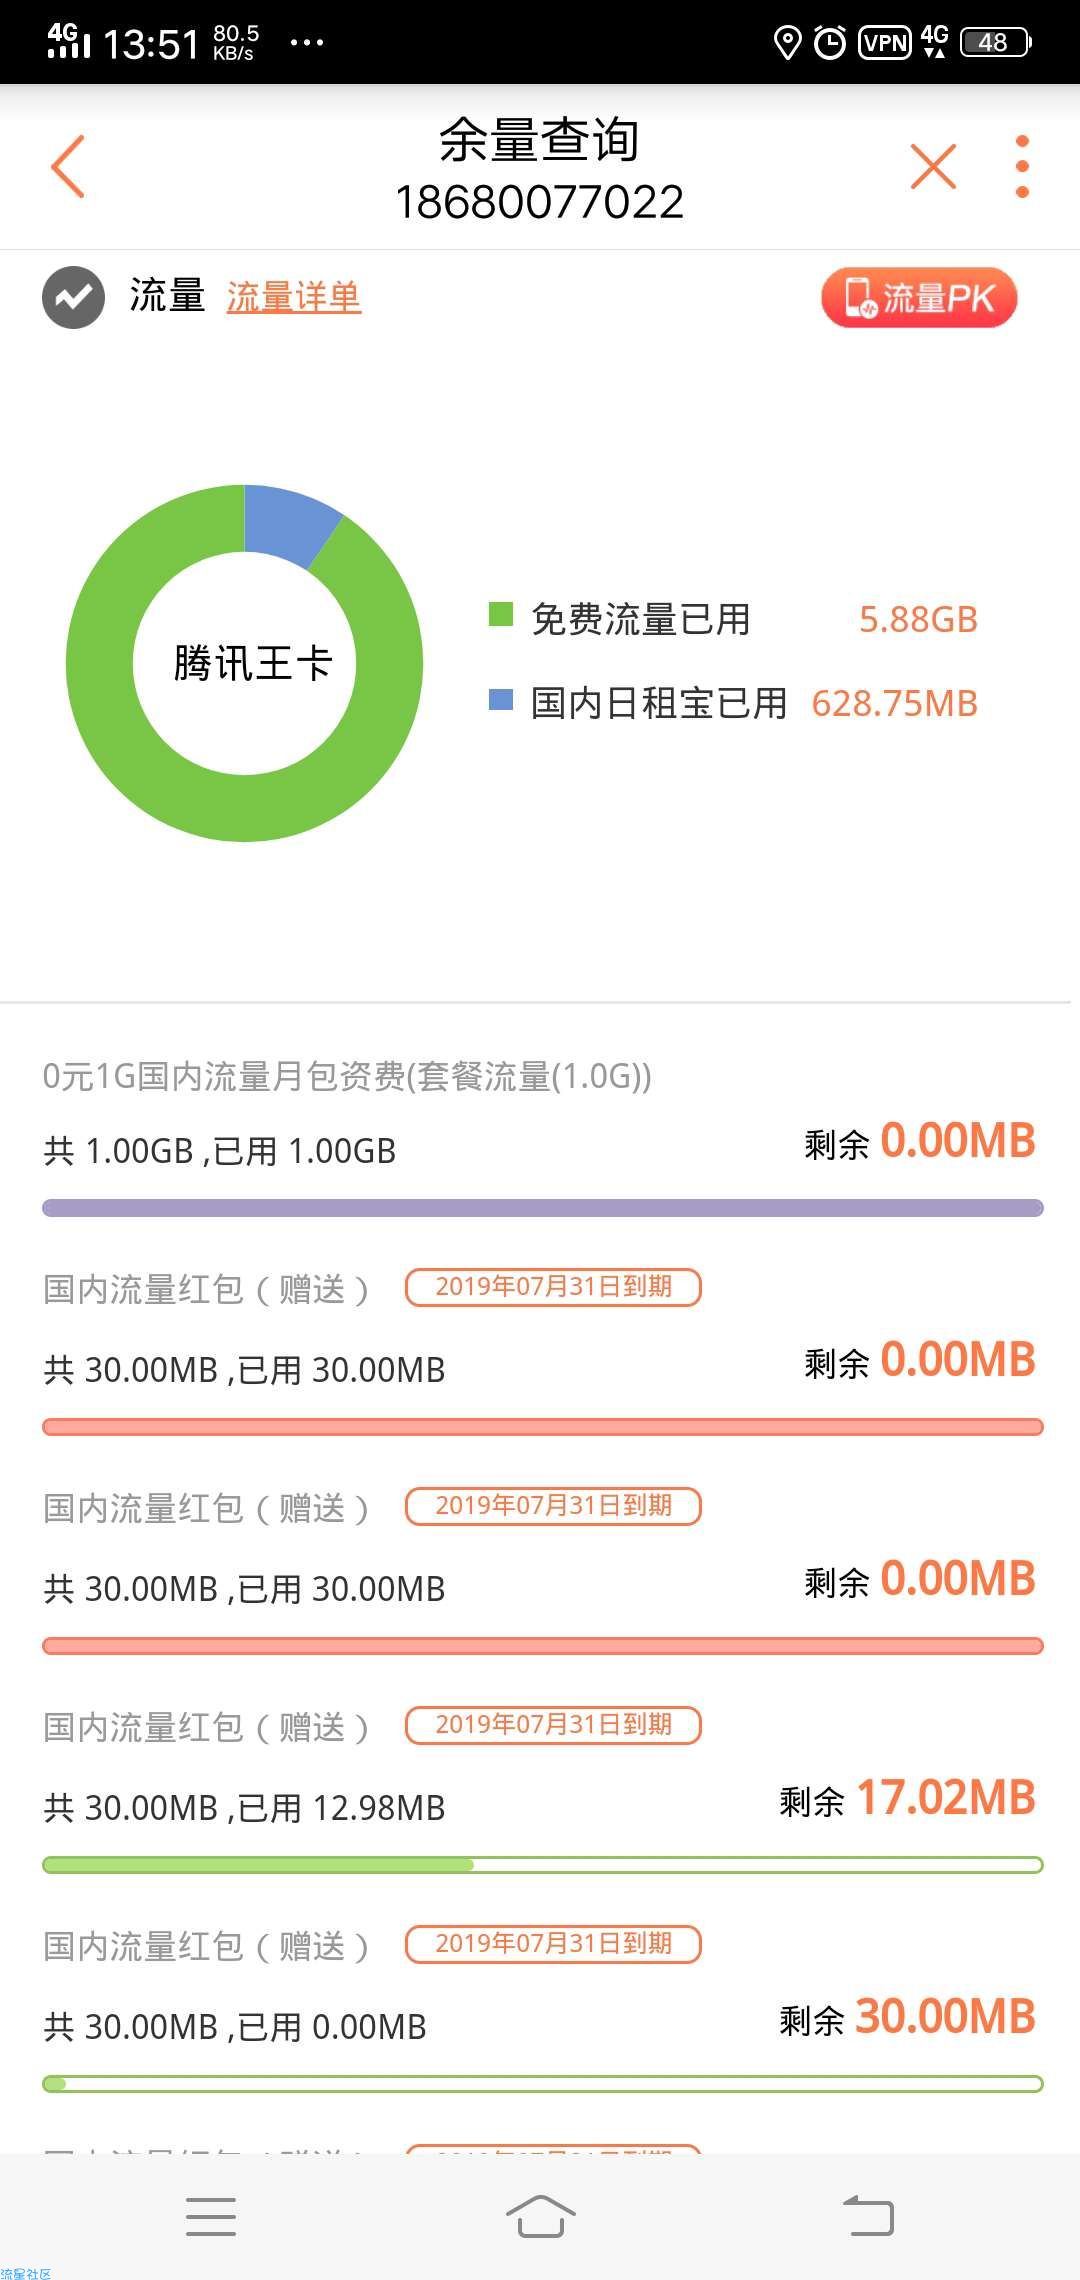Tap the VPN status bar icon
Viewport: 1080px width, 2280px height.
tap(885, 43)
